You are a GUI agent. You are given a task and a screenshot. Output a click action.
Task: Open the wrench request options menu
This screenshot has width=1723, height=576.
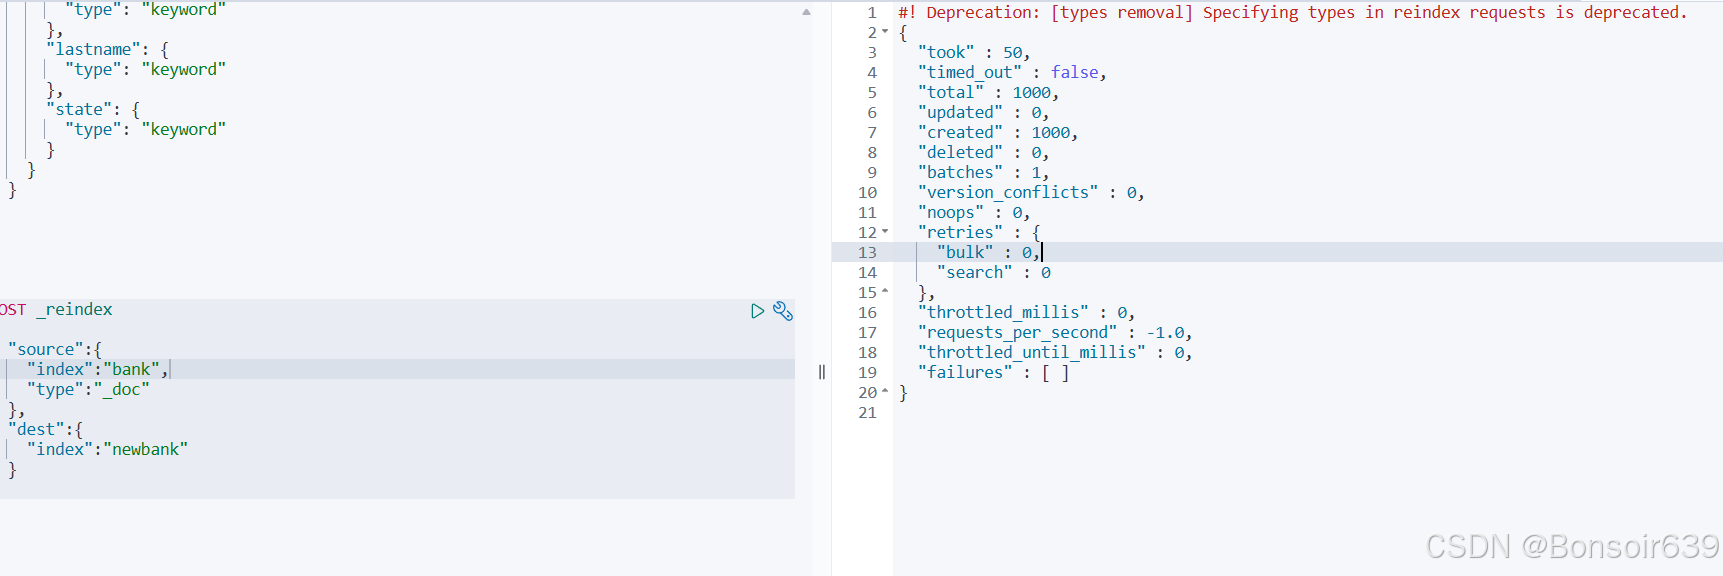(783, 311)
